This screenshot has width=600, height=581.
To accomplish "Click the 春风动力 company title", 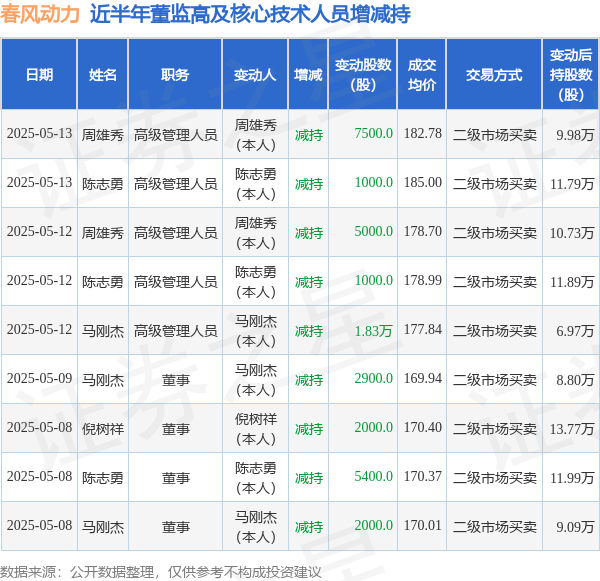I will tap(40, 14).
